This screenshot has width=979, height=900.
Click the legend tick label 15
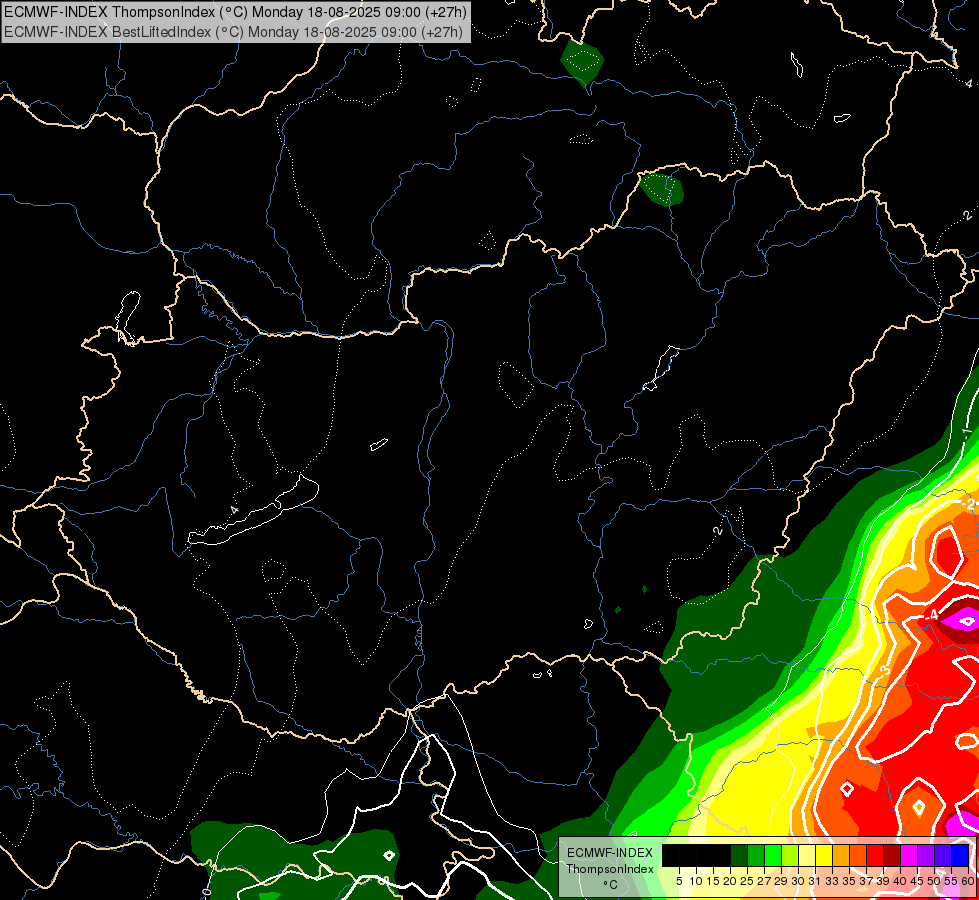713,881
